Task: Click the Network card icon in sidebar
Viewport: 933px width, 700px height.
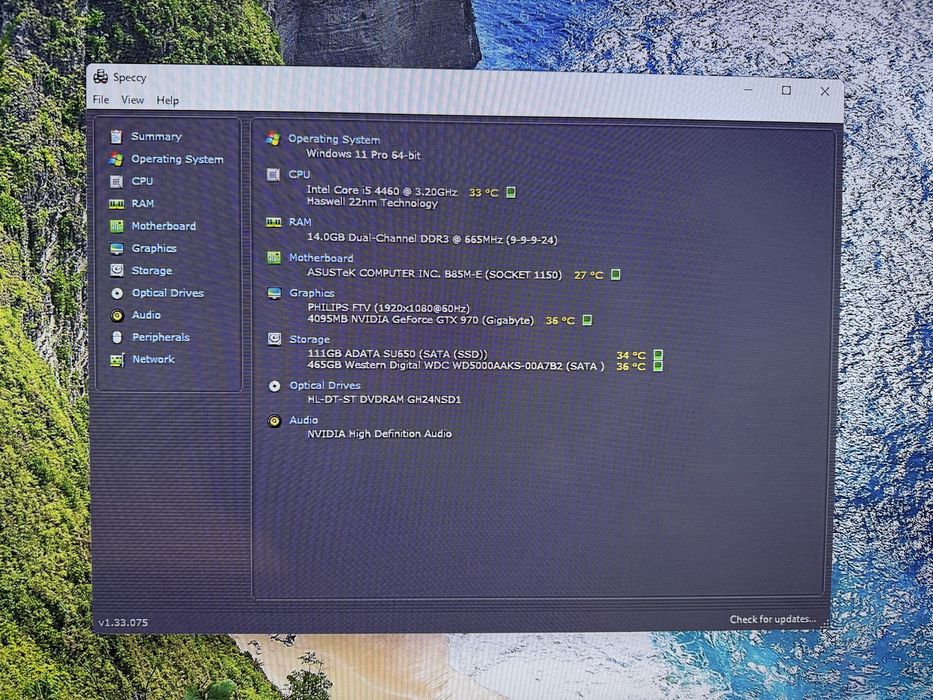Action: click(117, 360)
